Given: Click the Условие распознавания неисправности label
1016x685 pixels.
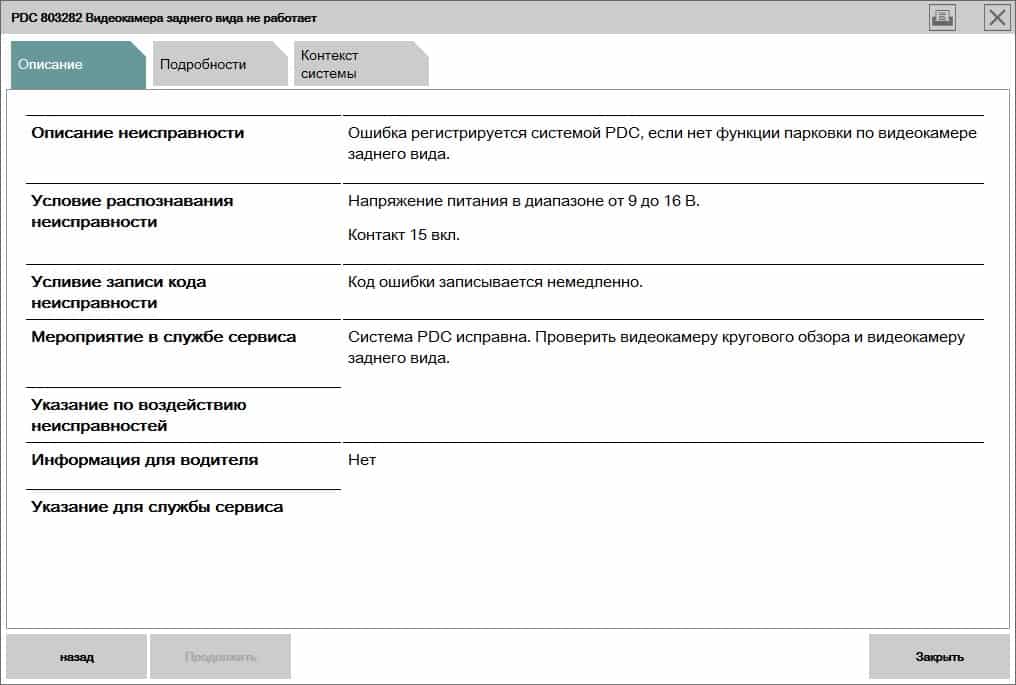Looking at the screenshot, I should pyautogui.click(x=132, y=211).
